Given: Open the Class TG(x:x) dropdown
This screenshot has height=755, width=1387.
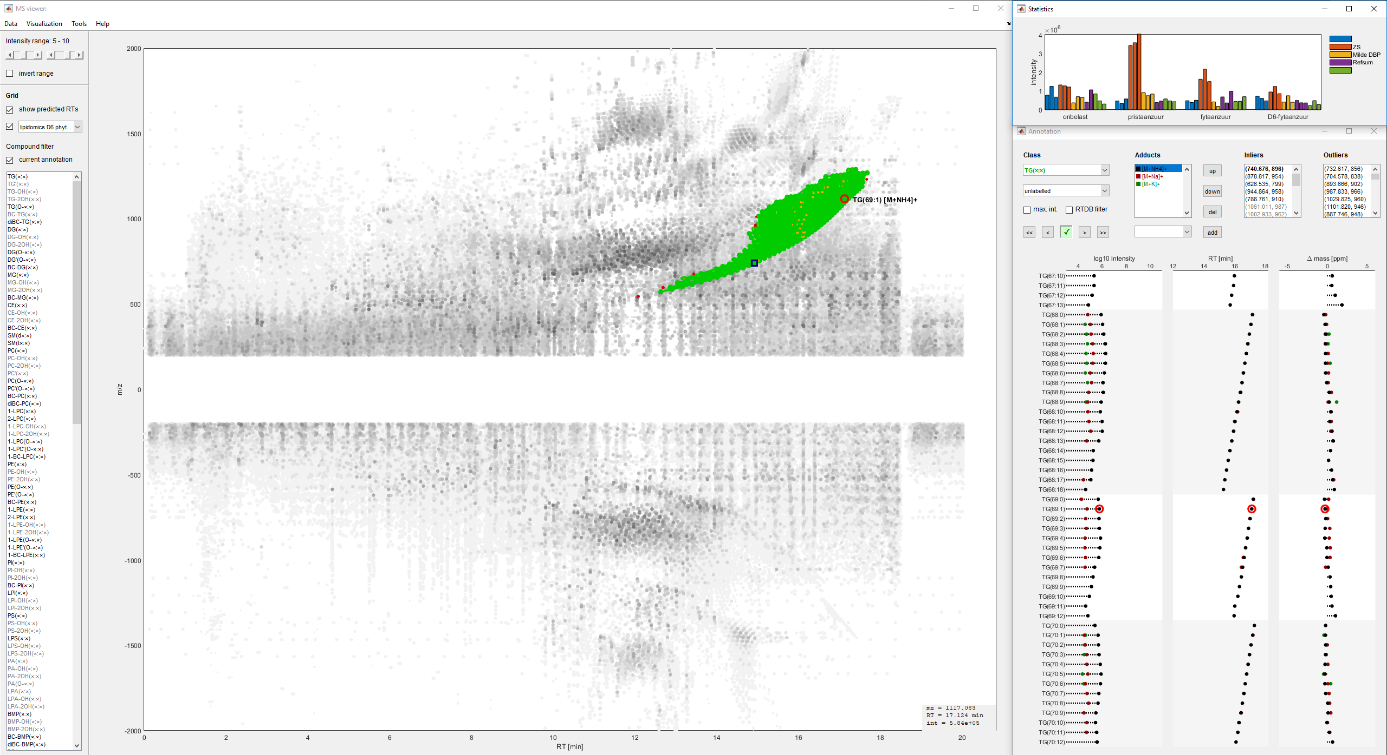Looking at the screenshot, I should (1066, 170).
